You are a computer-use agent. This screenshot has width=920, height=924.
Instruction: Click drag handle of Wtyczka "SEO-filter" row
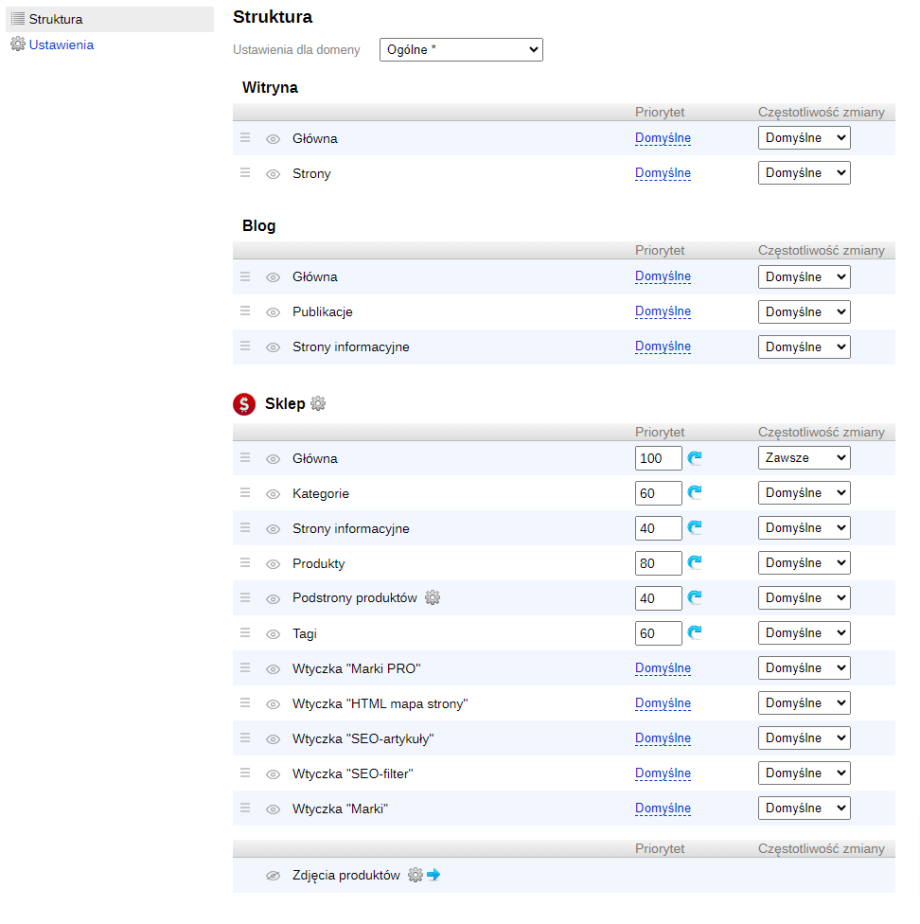click(x=245, y=773)
